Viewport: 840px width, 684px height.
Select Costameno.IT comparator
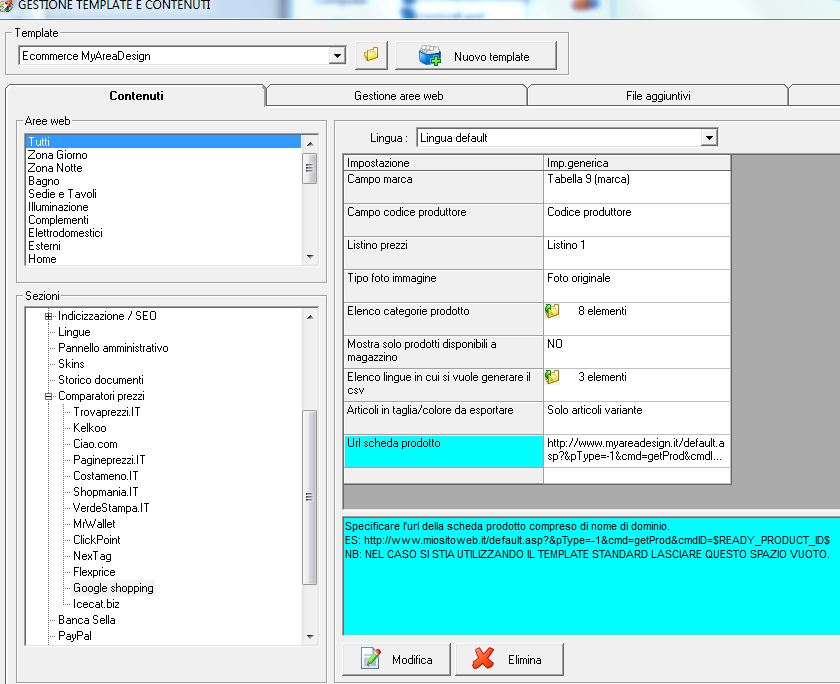pyautogui.click(x=106, y=476)
